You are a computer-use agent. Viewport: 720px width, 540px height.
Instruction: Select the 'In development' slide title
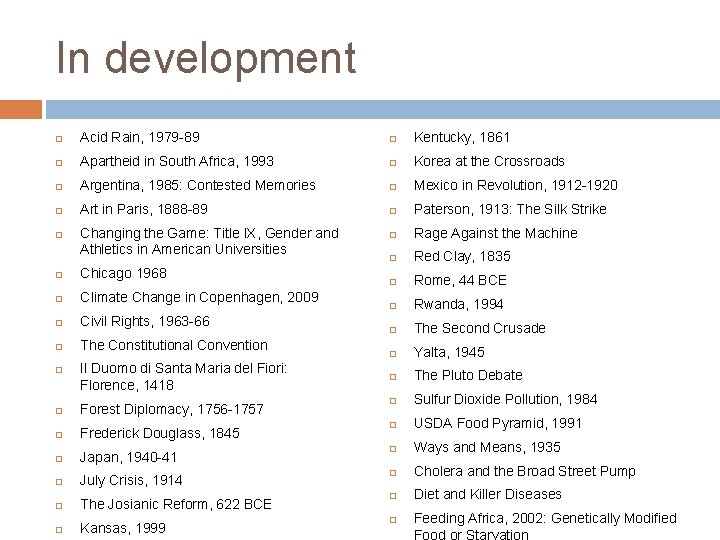[x=206, y=59]
